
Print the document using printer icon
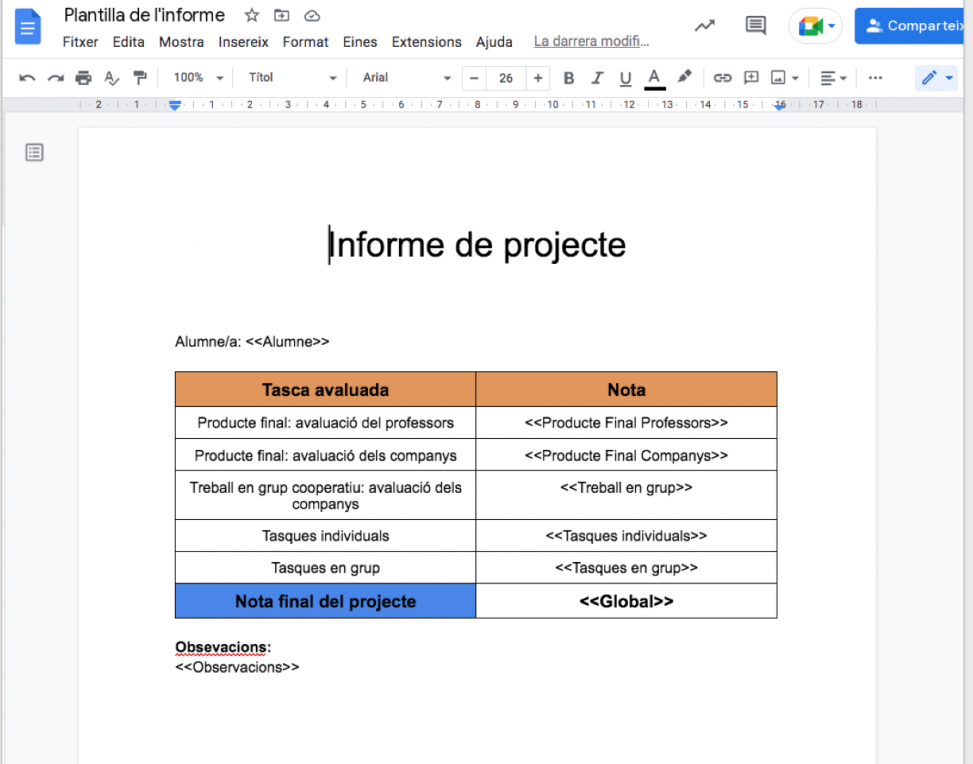83,78
